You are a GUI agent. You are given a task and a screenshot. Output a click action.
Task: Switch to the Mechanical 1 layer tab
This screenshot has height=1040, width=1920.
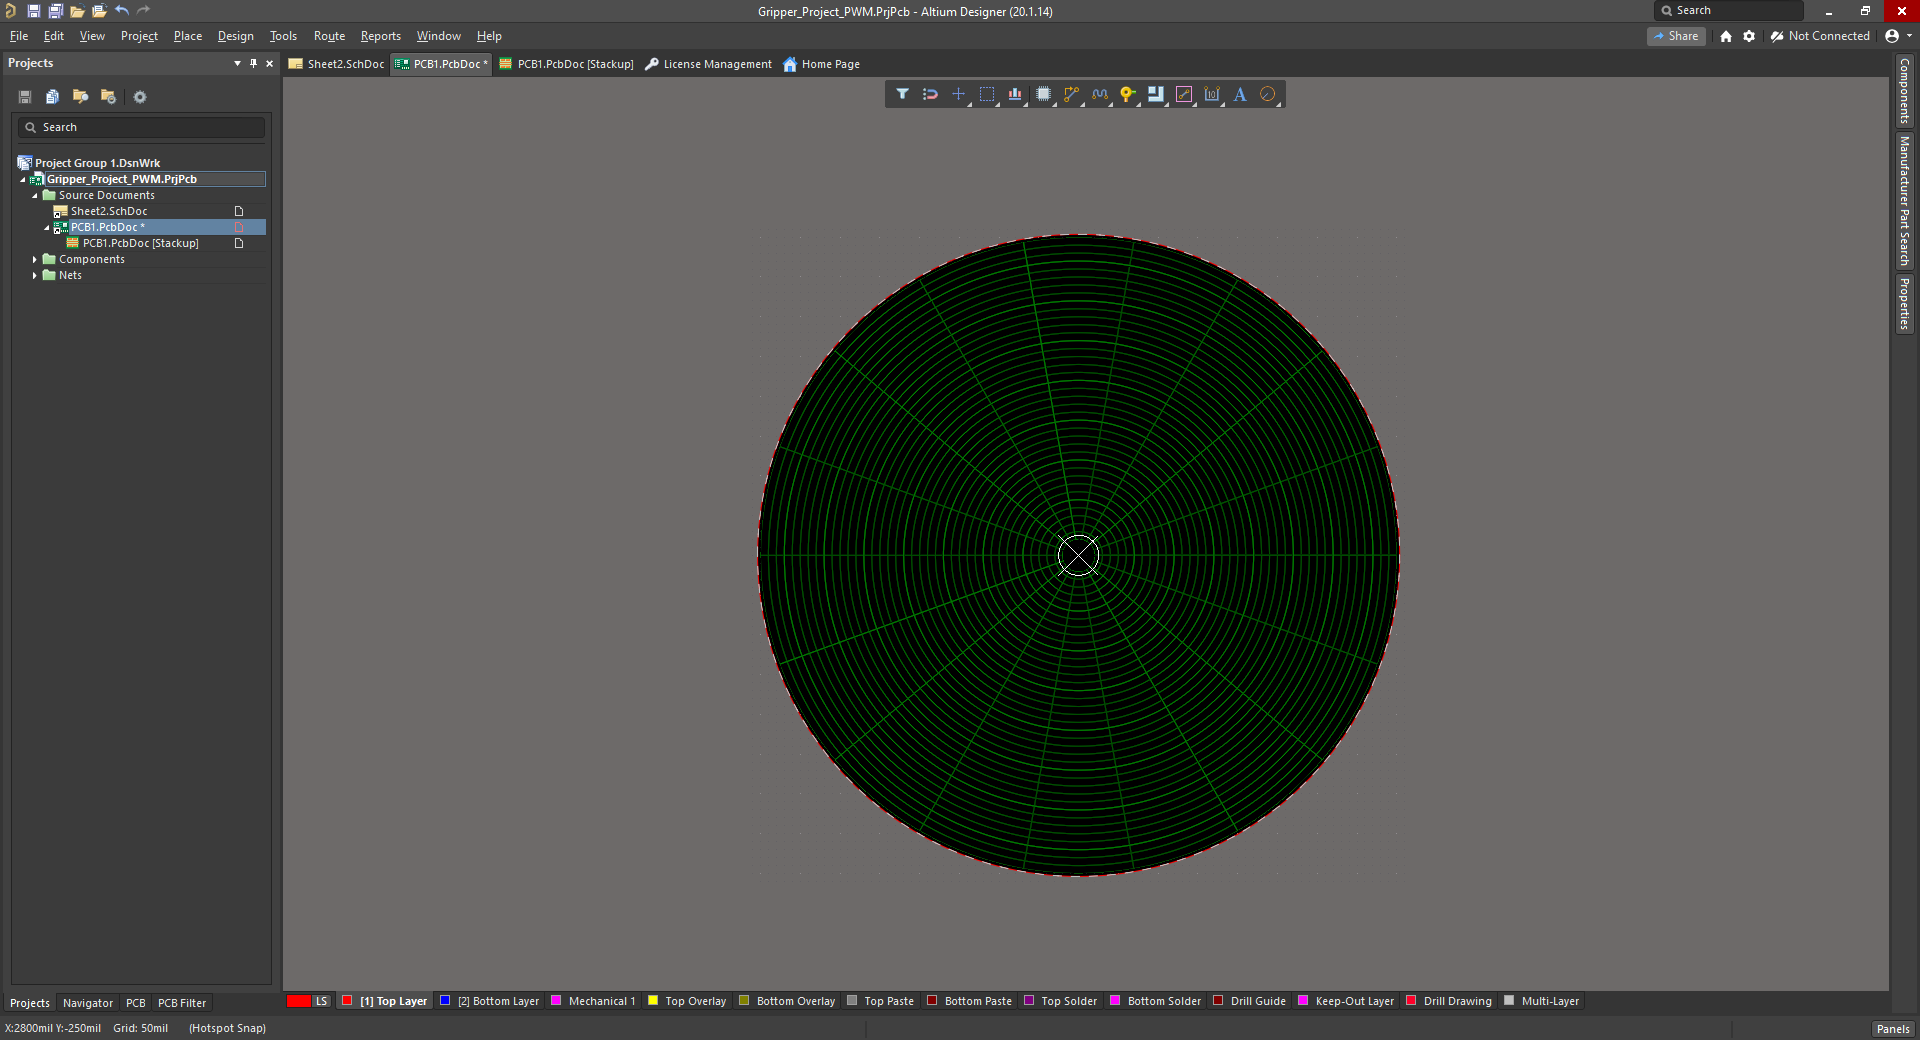tap(593, 1001)
